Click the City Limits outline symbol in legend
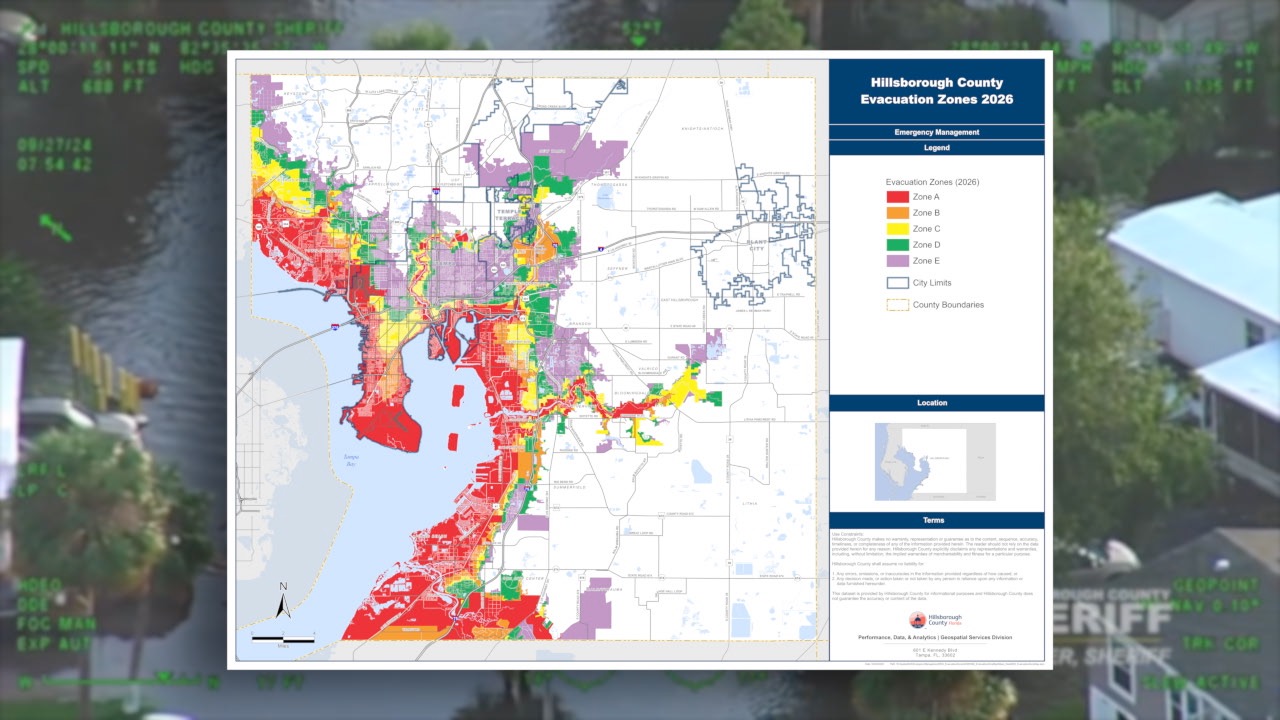This screenshot has height=720, width=1280. click(x=897, y=283)
